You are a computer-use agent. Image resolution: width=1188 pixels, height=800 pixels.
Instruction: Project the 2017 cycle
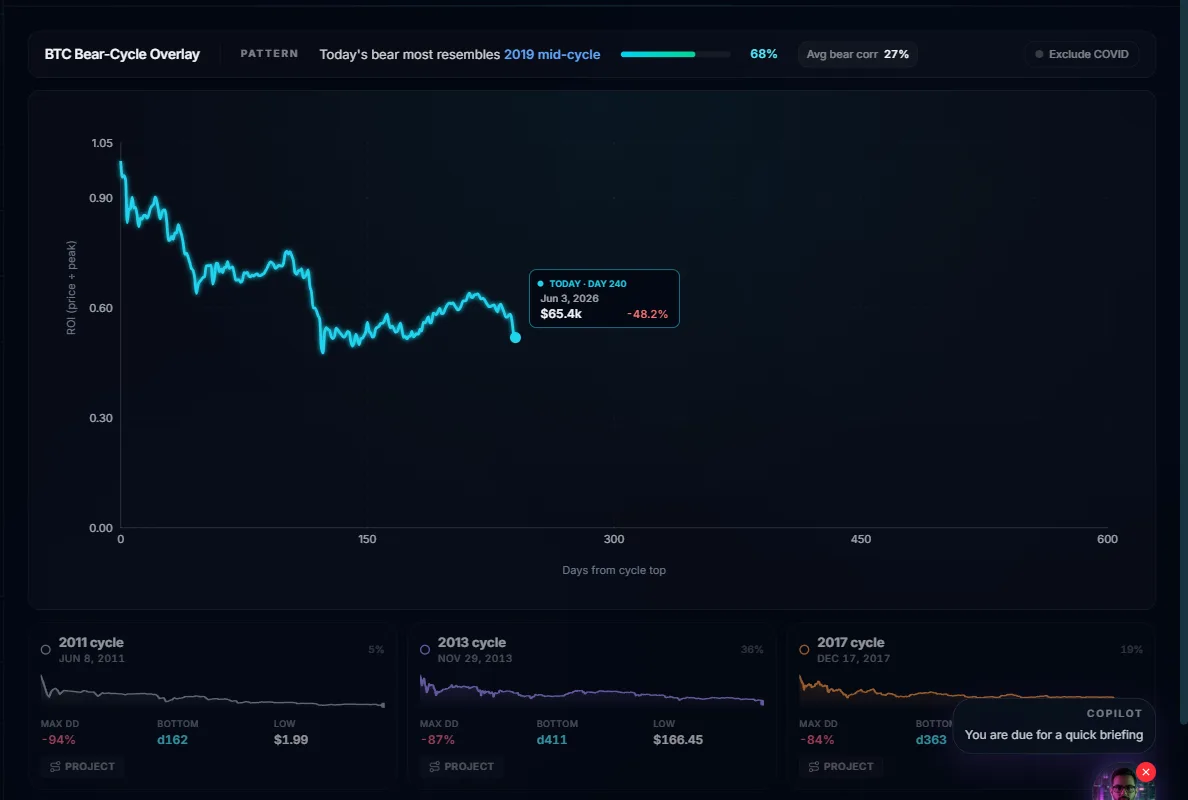click(841, 767)
